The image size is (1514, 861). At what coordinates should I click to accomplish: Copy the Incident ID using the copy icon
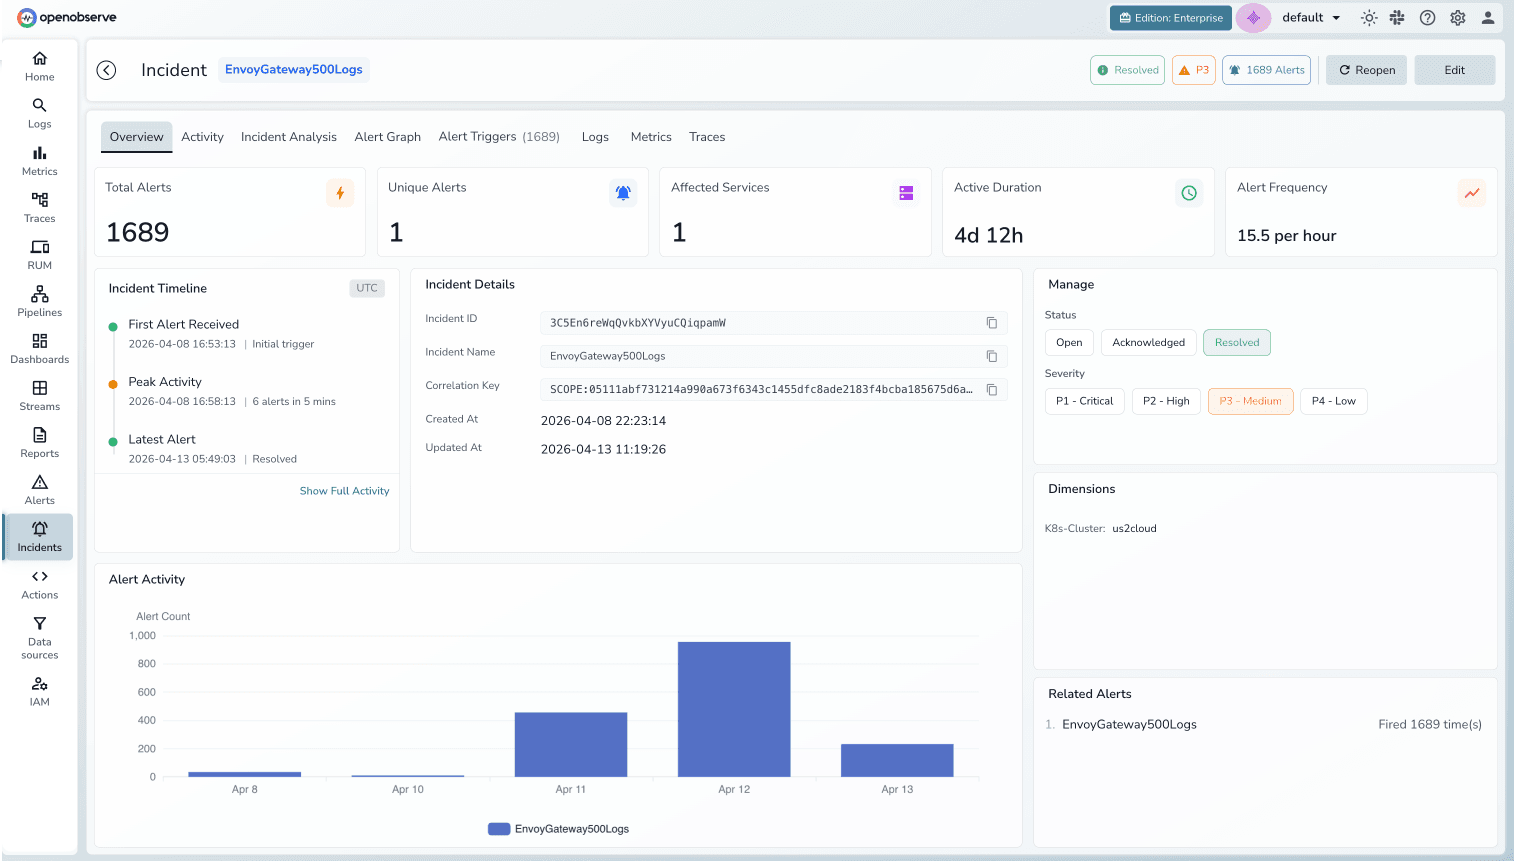pos(991,323)
